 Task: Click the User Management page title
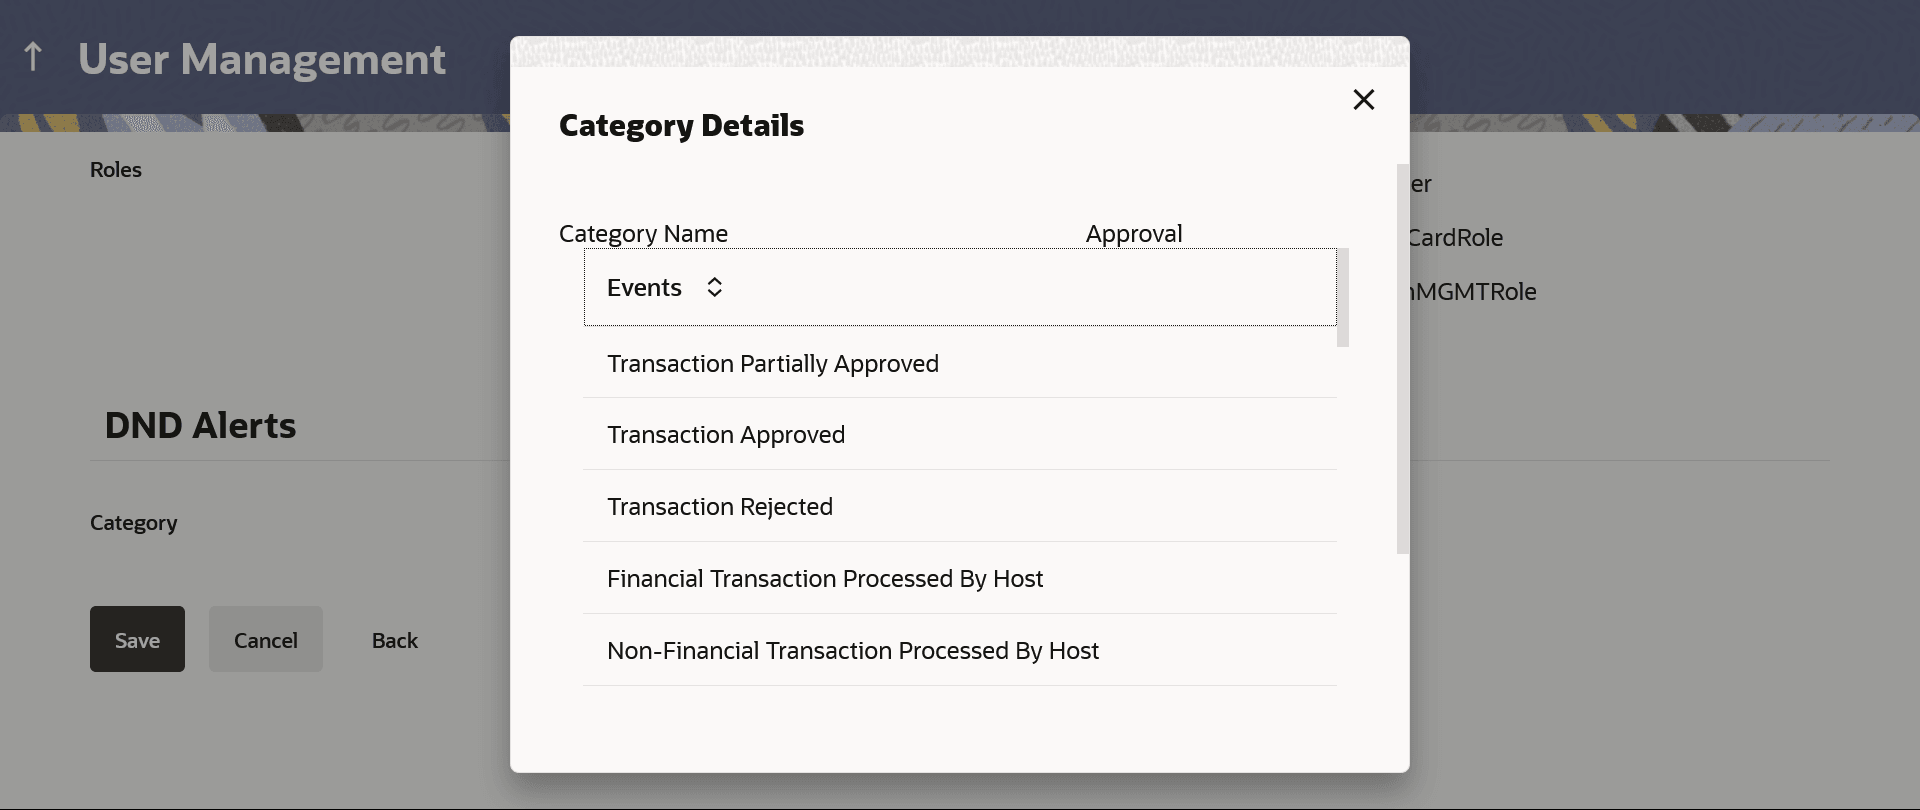click(x=262, y=60)
